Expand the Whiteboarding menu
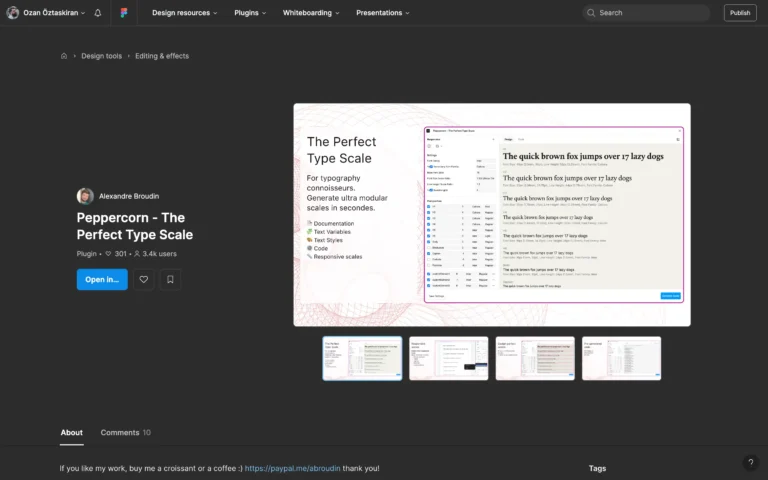Viewport: 768px width, 480px height. (311, 13)
